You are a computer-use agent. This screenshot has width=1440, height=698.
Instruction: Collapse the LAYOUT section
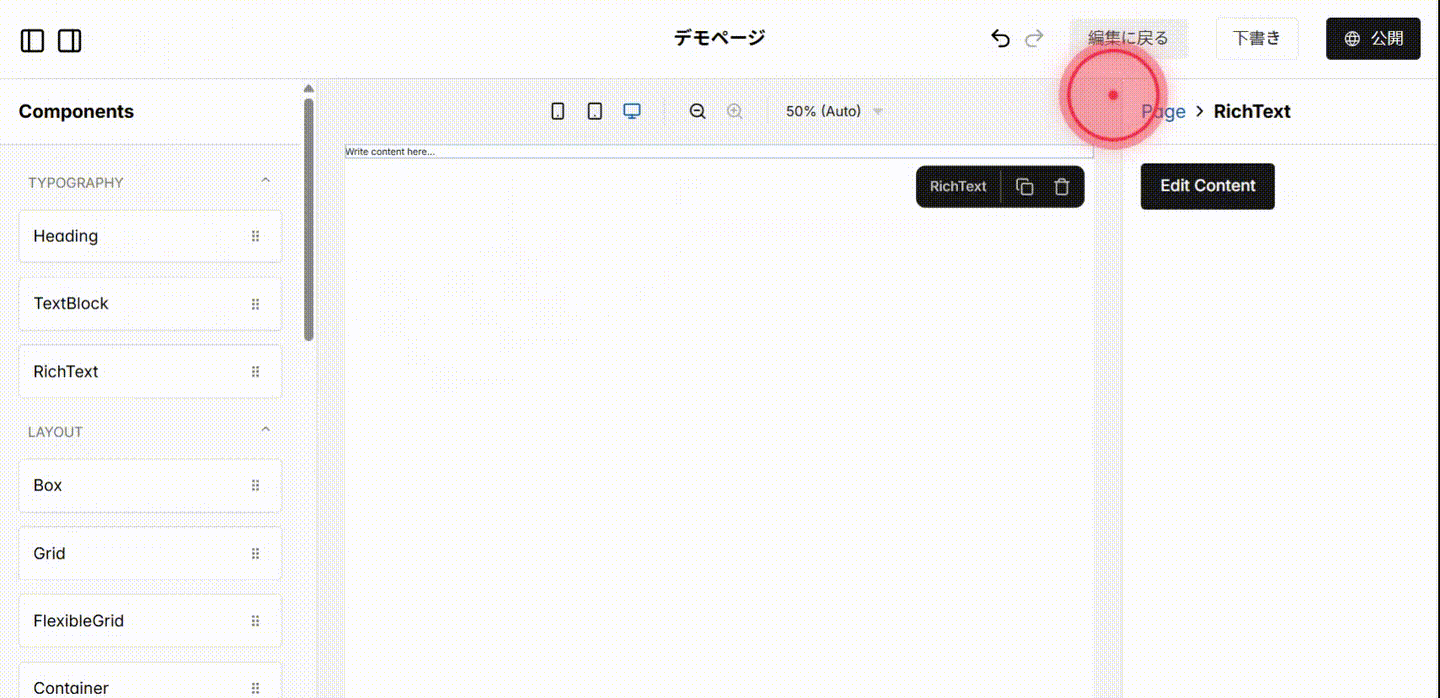[265, 429]
